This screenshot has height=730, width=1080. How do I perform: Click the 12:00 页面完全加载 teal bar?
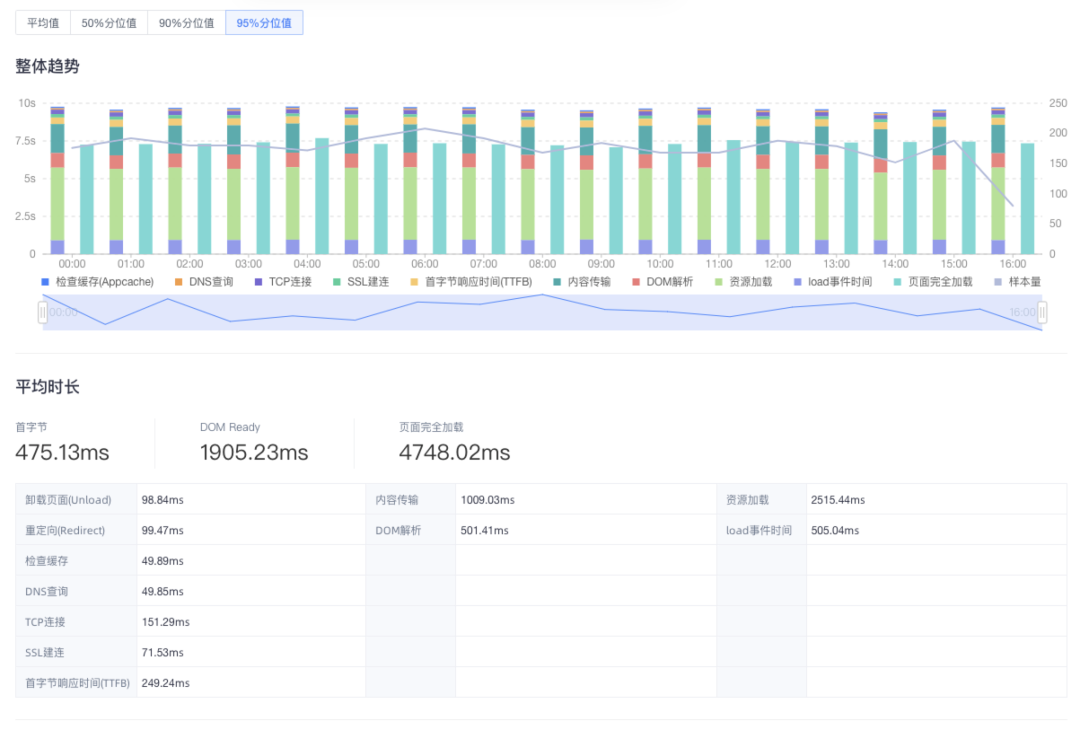click(792, 198)
